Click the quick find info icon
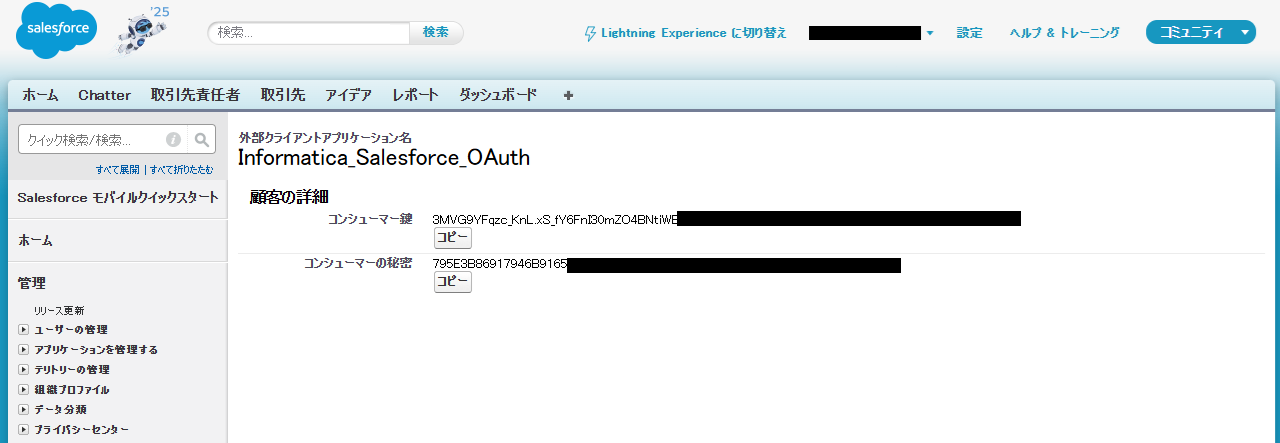 (173, 140)
